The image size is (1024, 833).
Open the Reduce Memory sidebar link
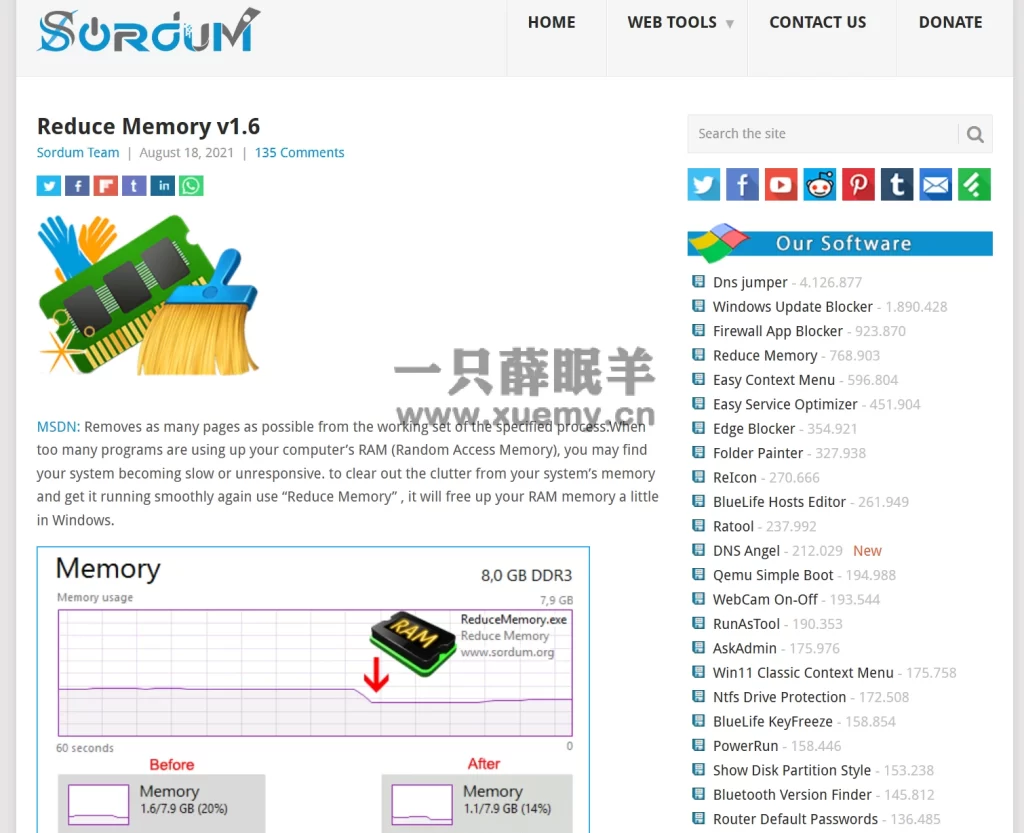pos(765,356)
